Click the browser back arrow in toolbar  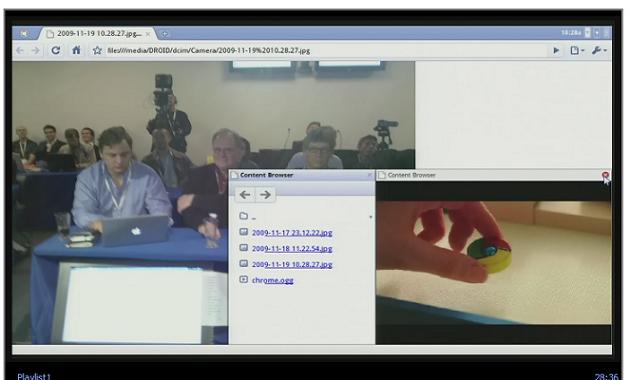coord(20,51)
